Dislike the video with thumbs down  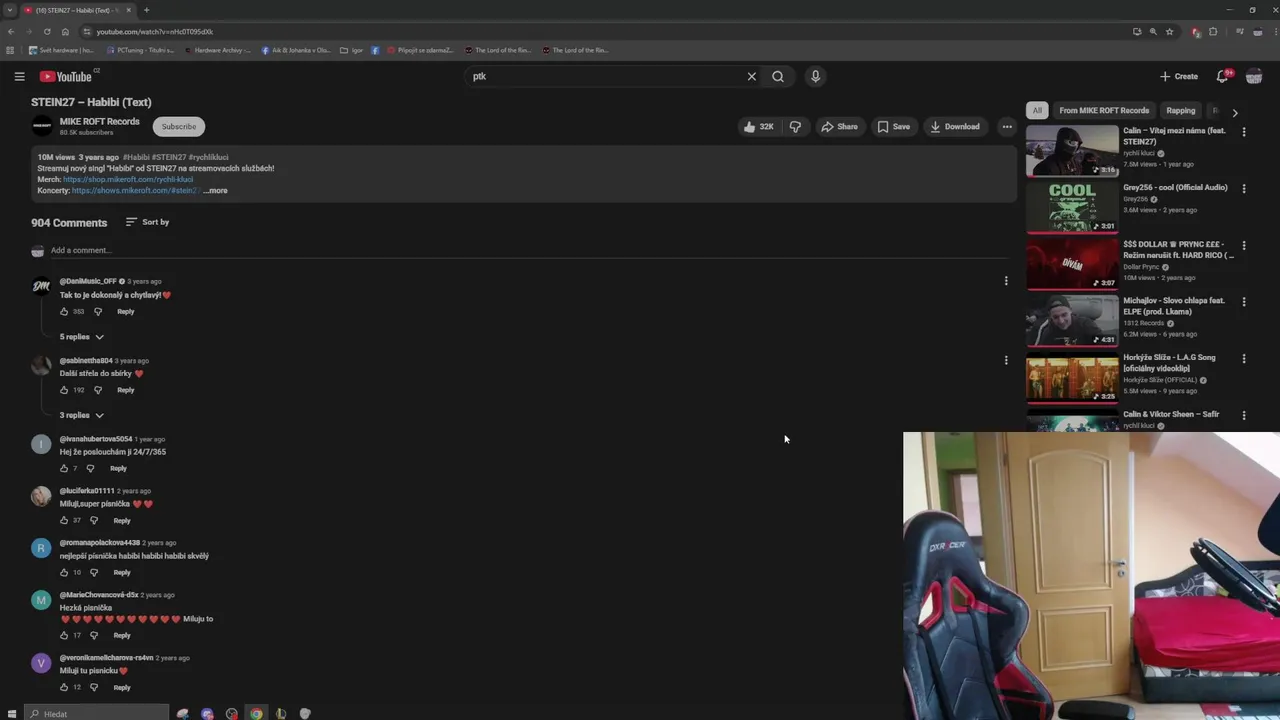coord(795,127)
